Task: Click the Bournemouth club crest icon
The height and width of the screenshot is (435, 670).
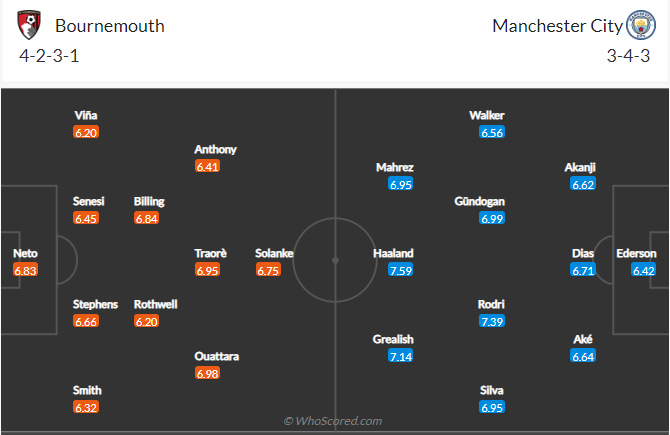Action: point(30,24)
